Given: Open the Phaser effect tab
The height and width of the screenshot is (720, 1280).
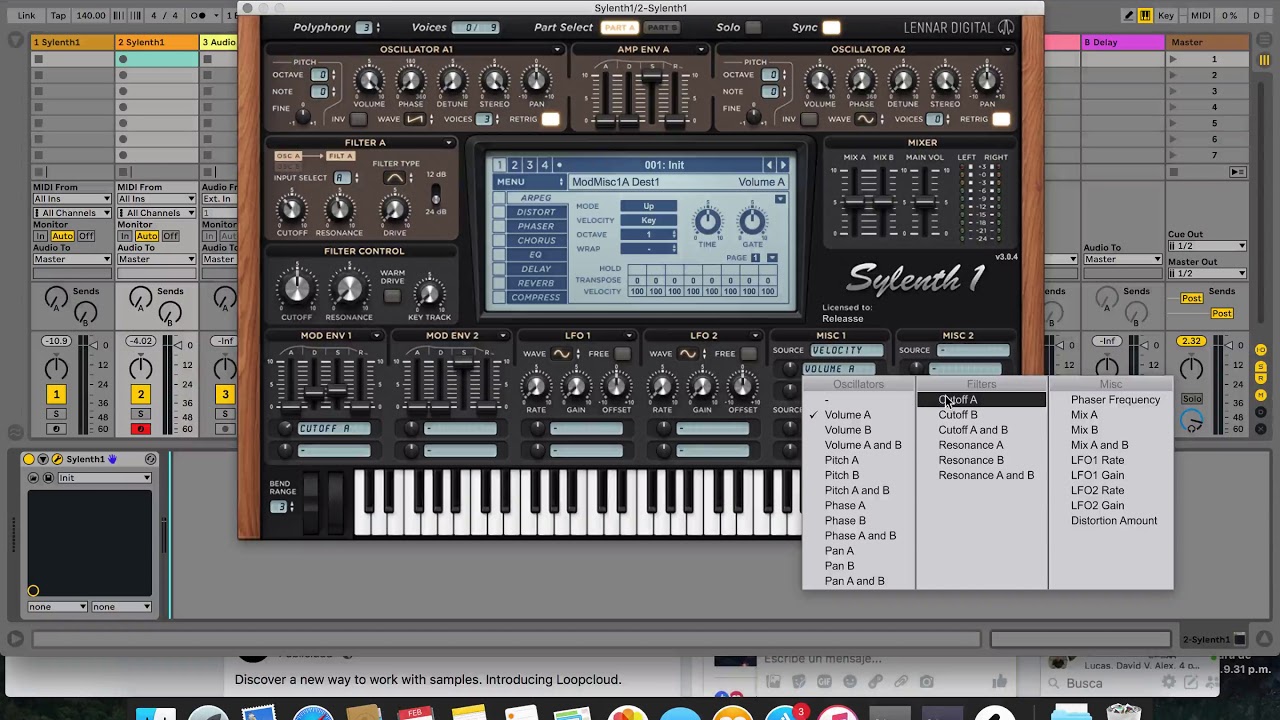Looking at the screenshot, I should coord(536,226).
